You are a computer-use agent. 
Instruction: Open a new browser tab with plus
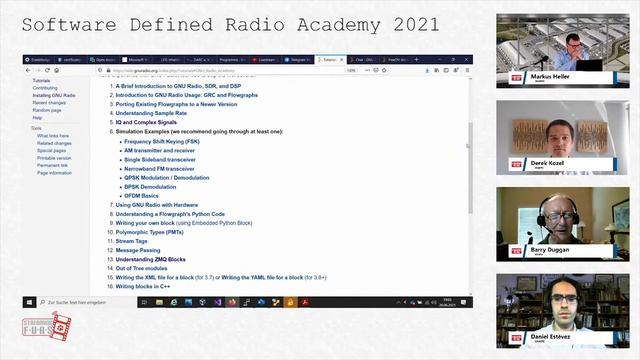coord(416,60)
